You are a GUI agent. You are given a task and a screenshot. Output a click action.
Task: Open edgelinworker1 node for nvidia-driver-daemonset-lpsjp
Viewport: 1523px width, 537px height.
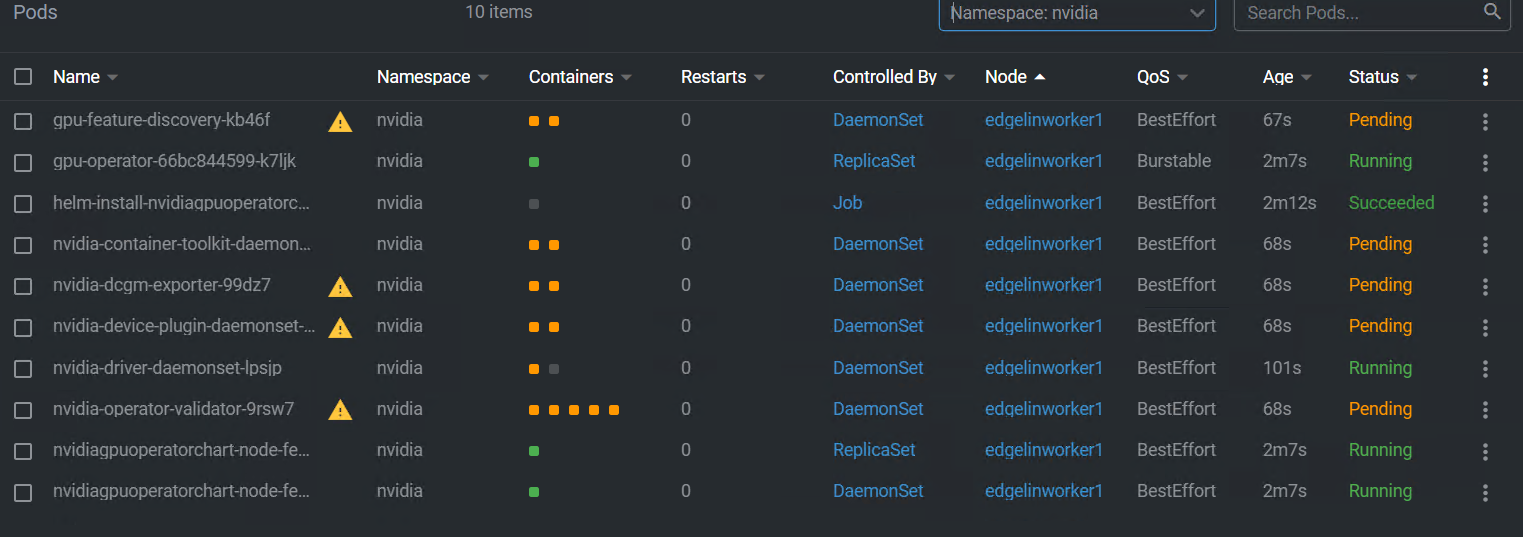pos(1043,368)
